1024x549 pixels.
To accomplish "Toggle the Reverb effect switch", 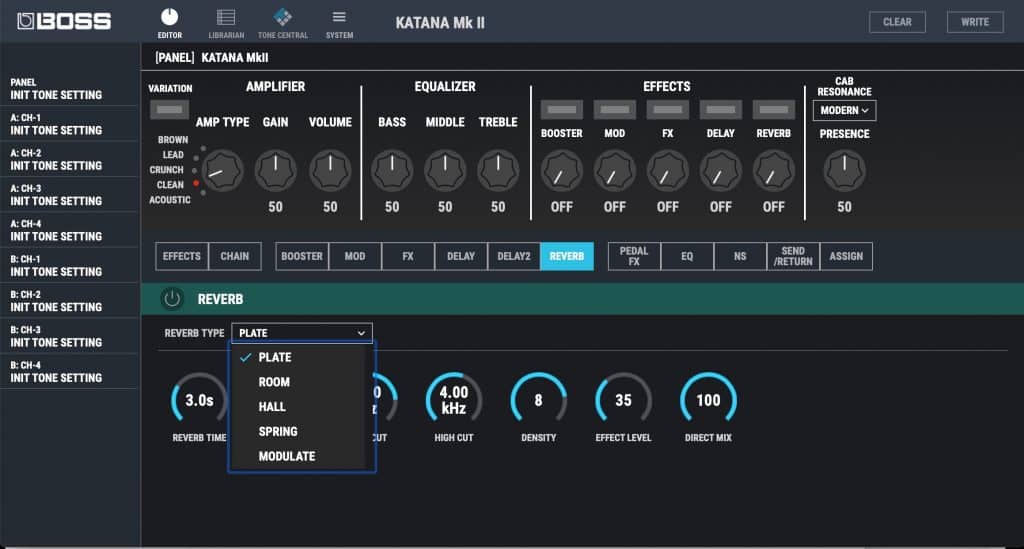I will 773,110.
